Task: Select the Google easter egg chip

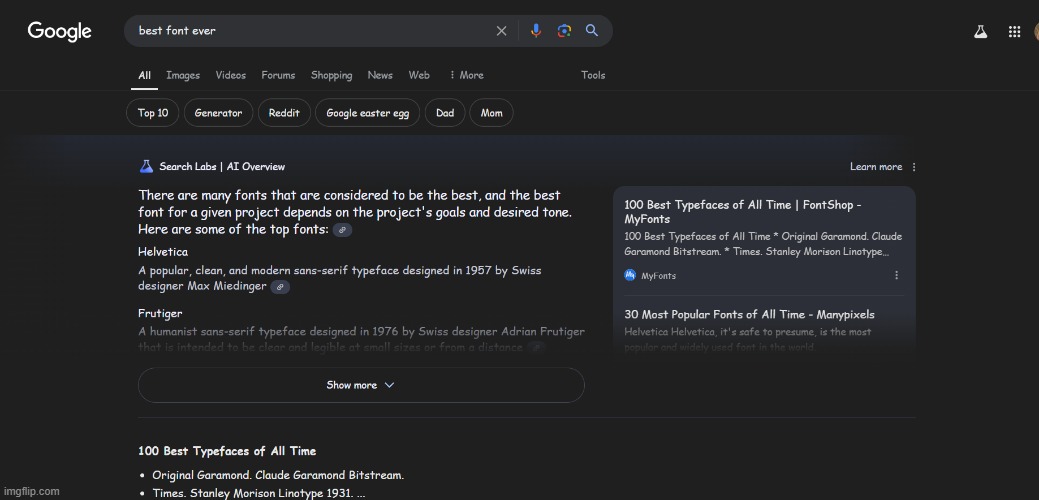Action: point(367,113)
